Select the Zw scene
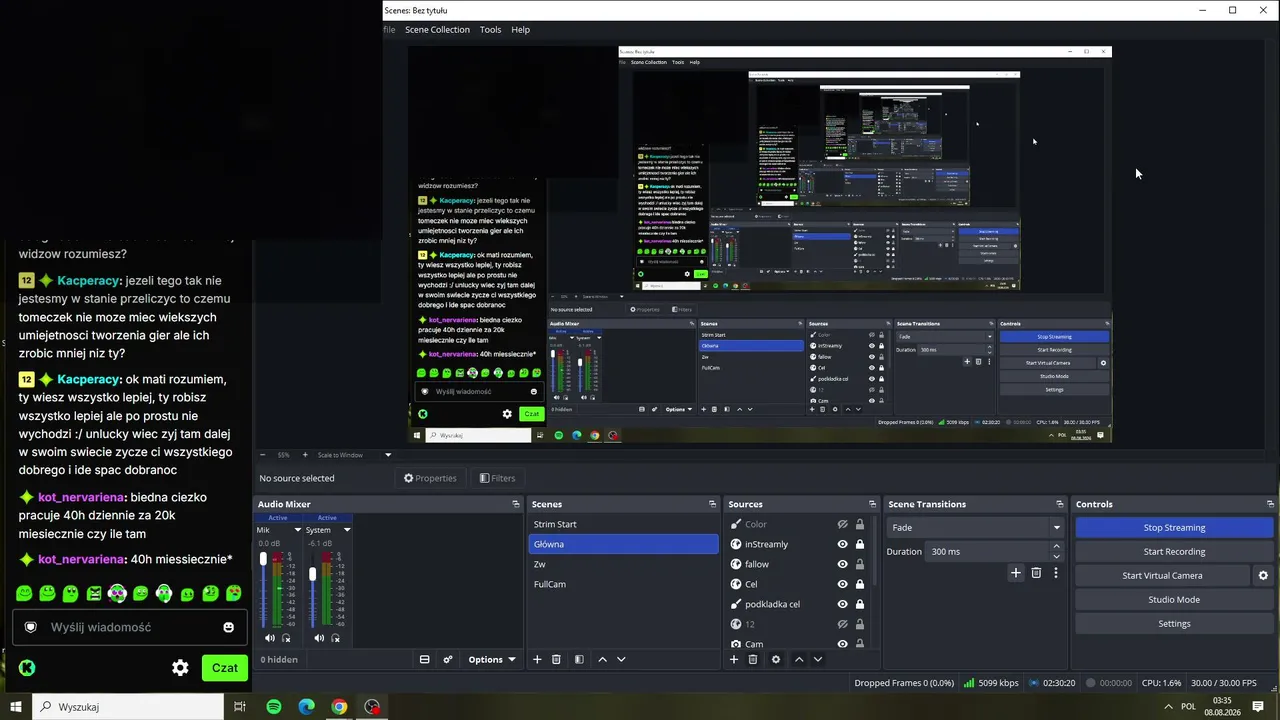This screenshot has width=1280, height=720. pyautogui.click(x=623, y=564)
